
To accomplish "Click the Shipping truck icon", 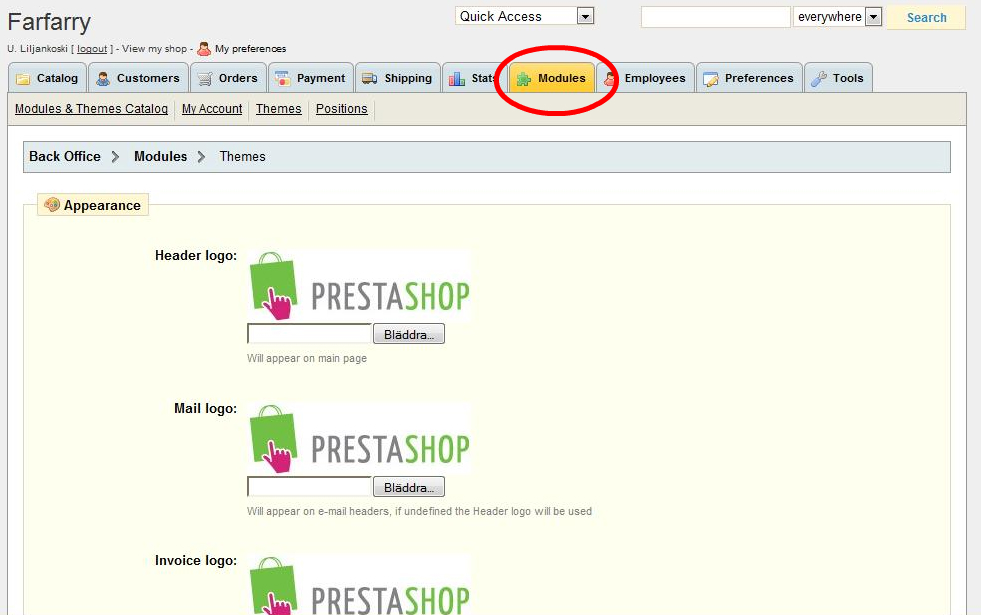I will pyautogui.click(x=370, y=79).
